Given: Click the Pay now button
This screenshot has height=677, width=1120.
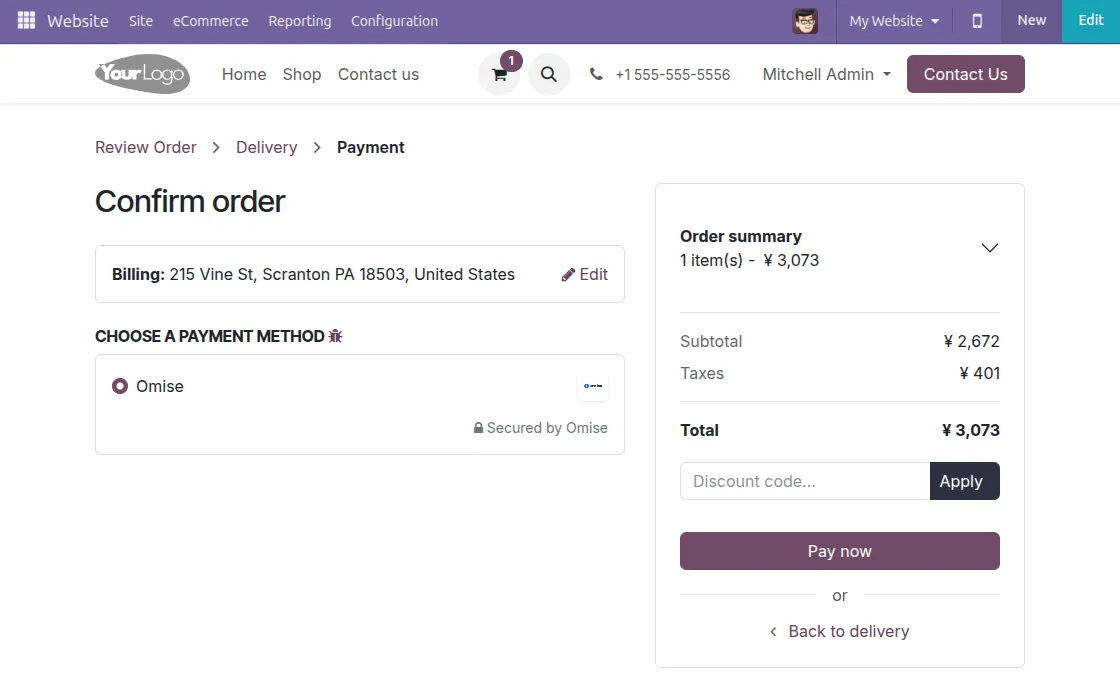Looking at the screenshot, I should (x=839, y=550).
